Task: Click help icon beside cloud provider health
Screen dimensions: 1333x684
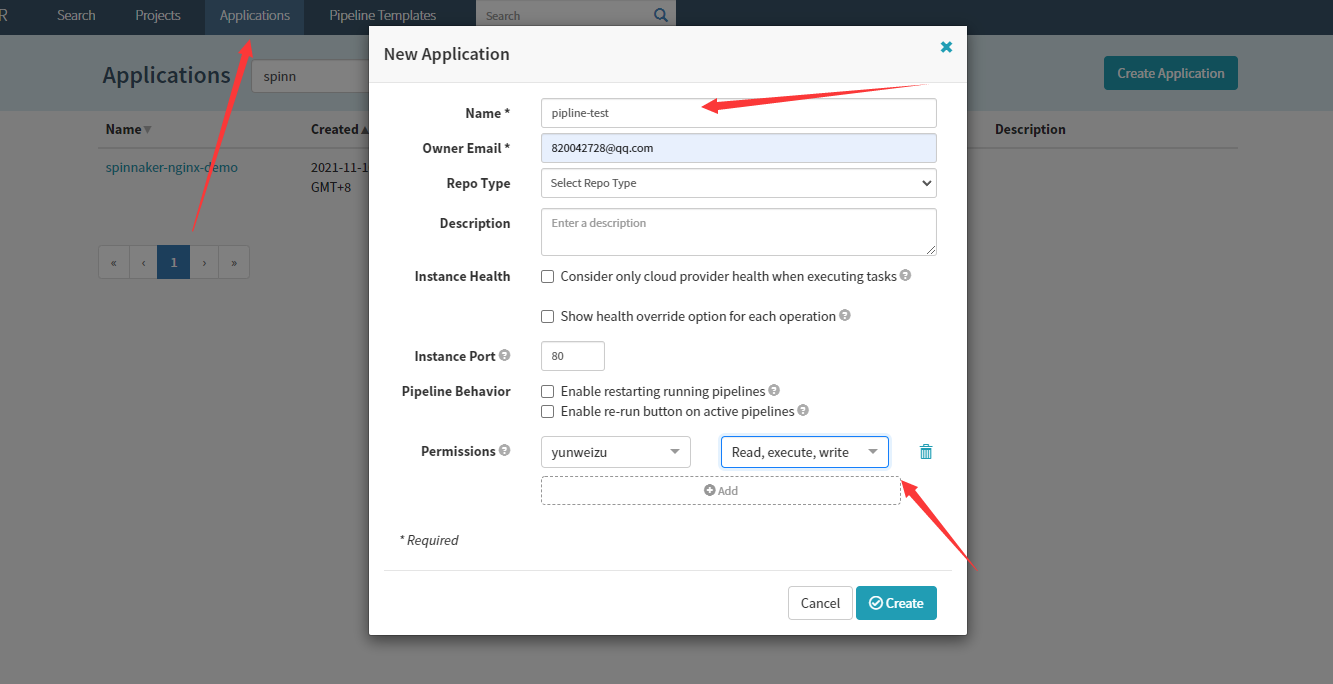Action: point(905,276)
